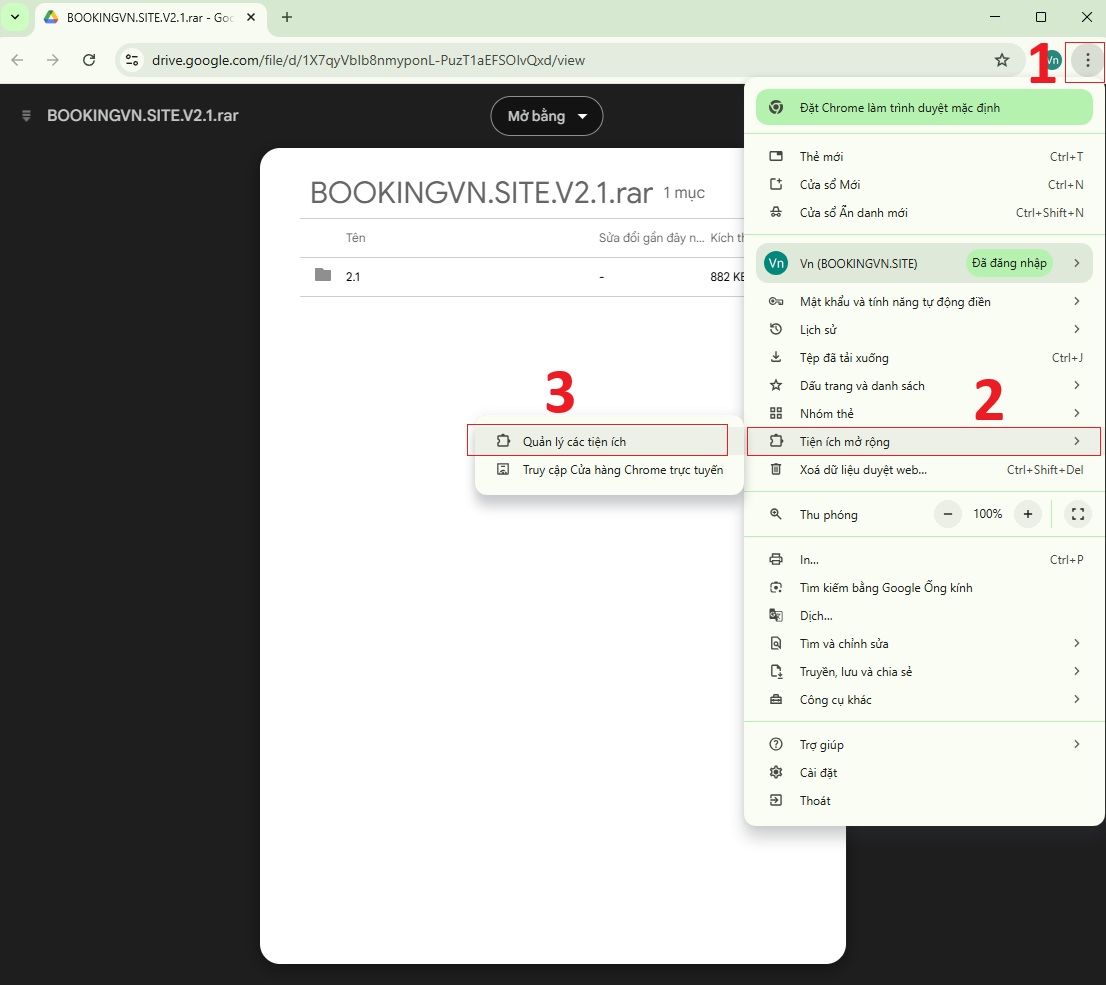
Task: Click the download arrow icon
Action: 776,357
